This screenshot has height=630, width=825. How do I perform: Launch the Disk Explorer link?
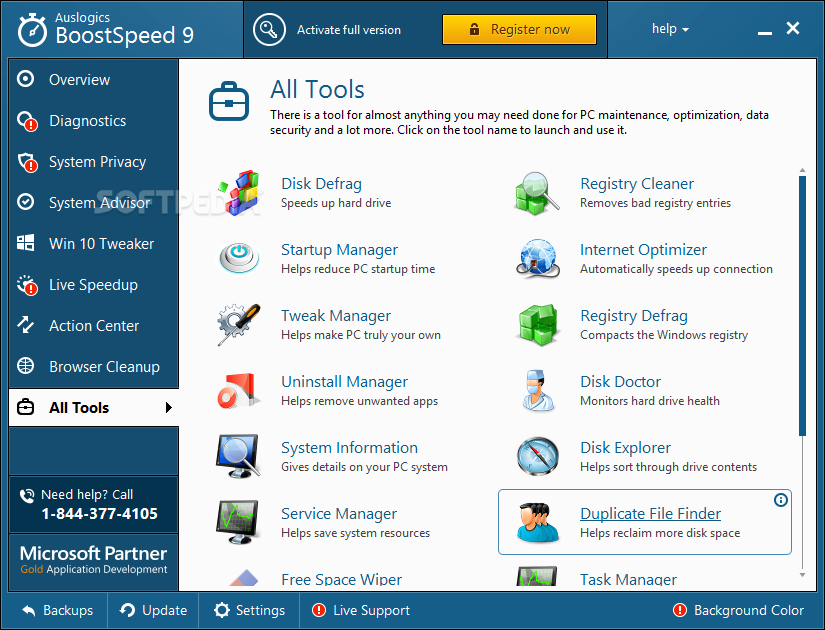coord(625,447)
